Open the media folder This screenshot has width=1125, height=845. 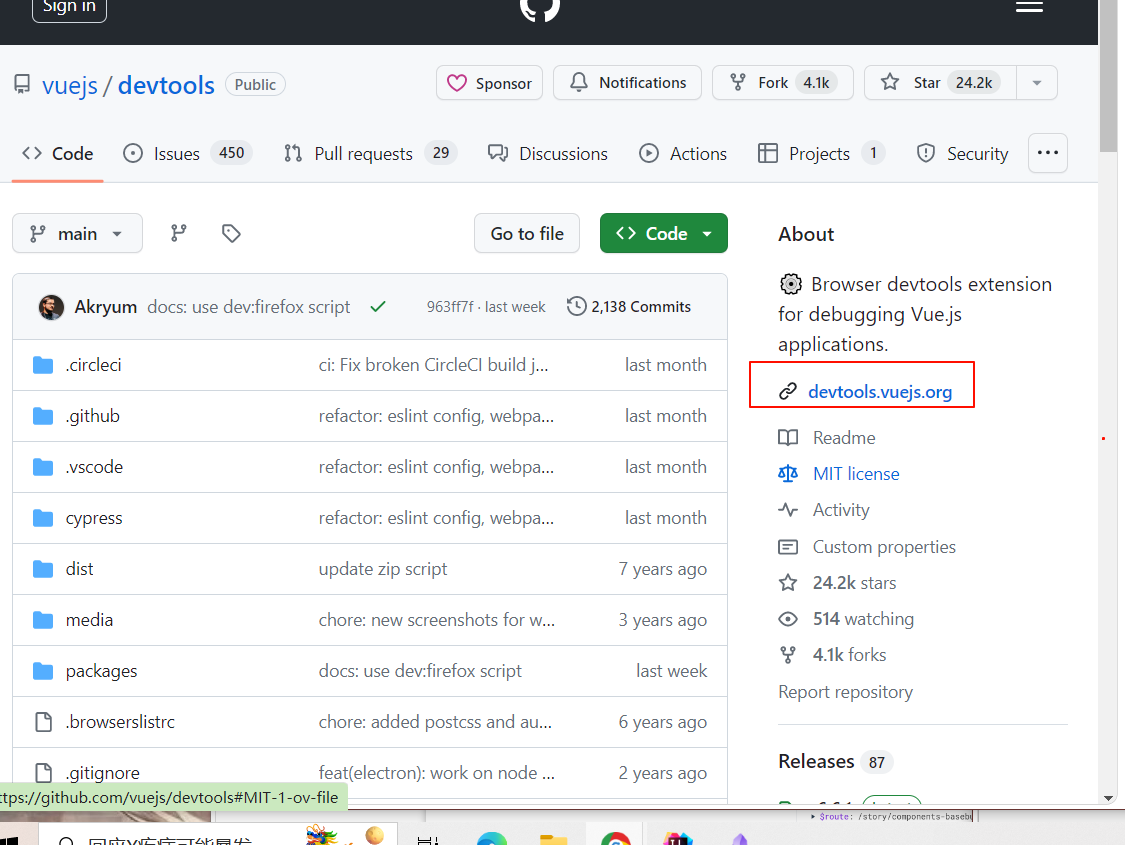[x=89, y=620]
